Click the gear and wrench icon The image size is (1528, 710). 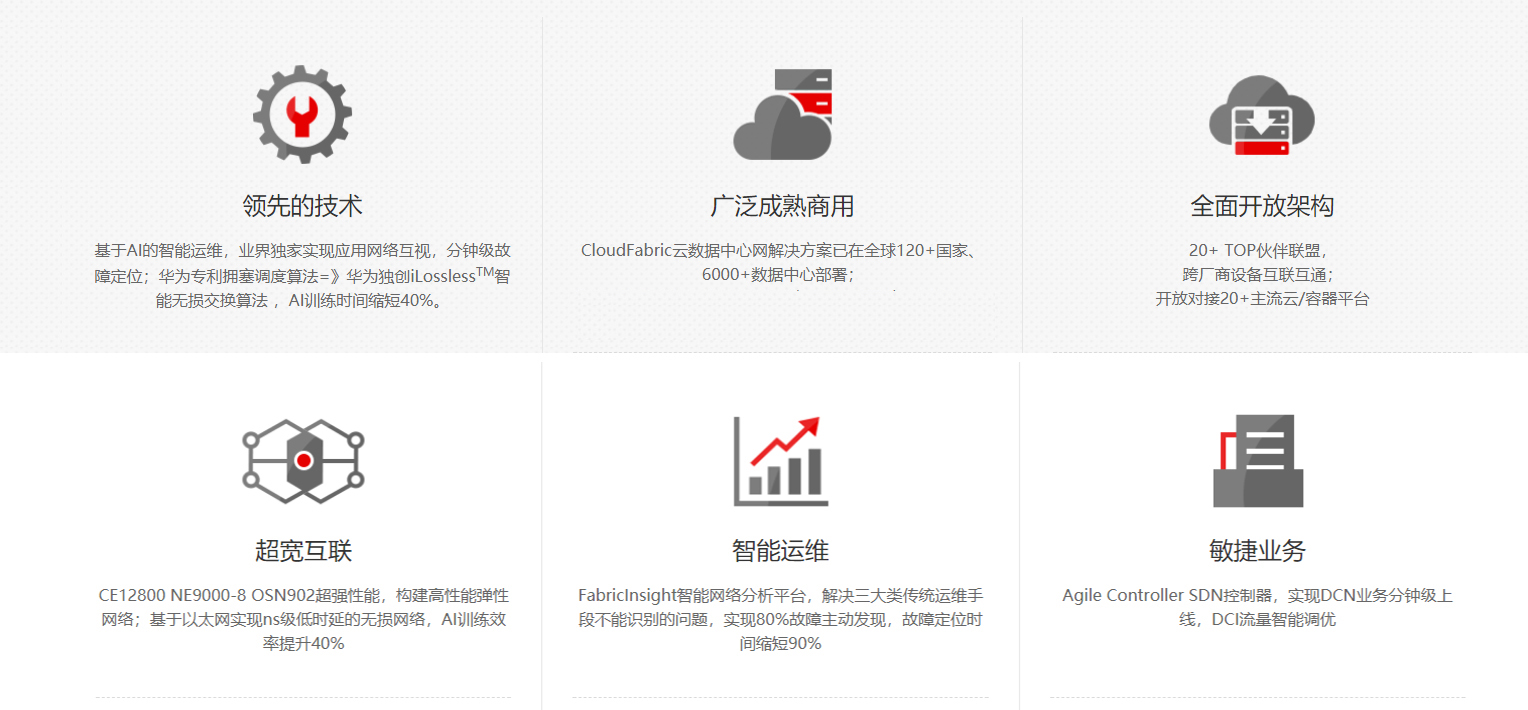(302, 115)
